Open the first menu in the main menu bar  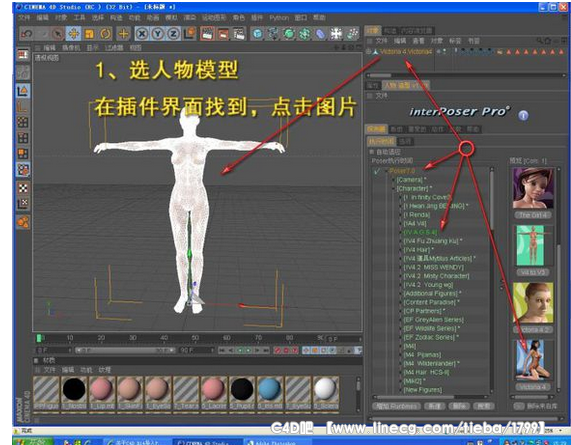click(x=24, y=17)
